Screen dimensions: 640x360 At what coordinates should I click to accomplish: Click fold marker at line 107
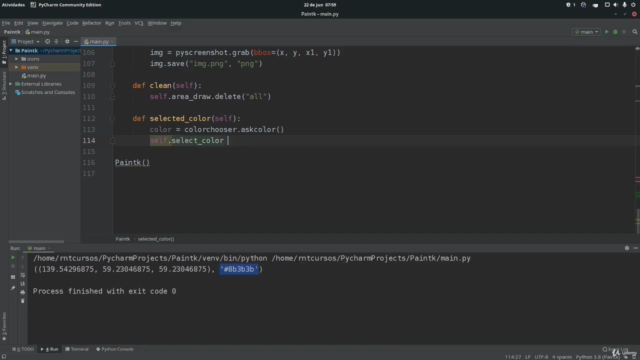(112, 64)
